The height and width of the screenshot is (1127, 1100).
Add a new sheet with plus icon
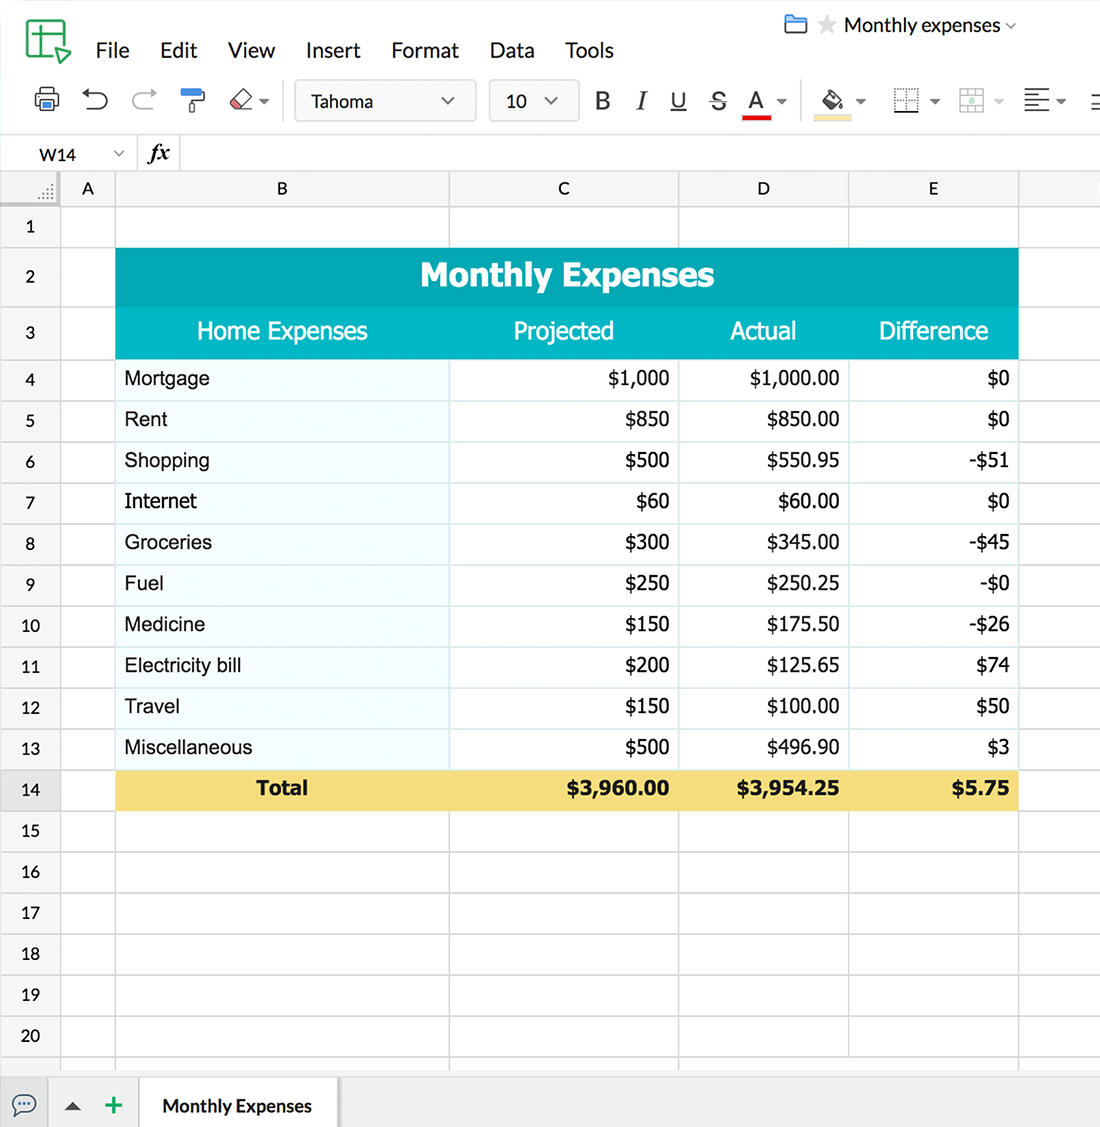point(114,1105)
